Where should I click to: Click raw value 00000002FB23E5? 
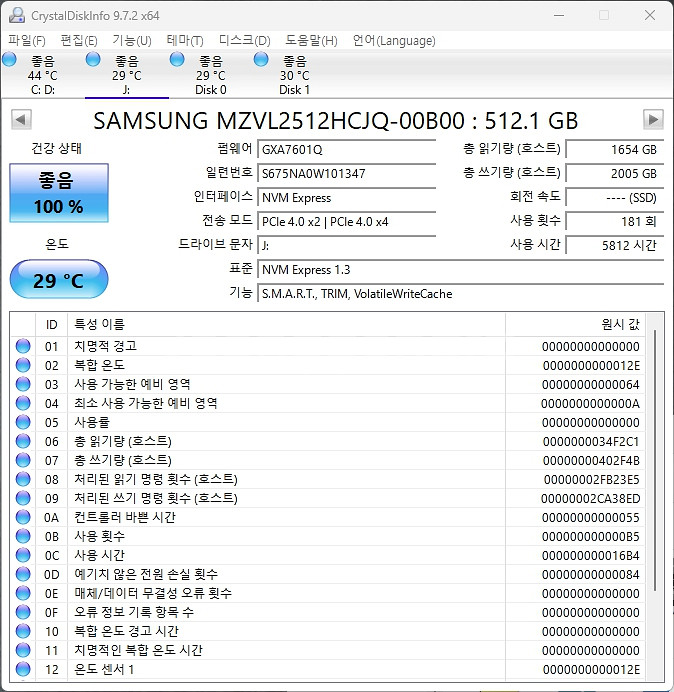(x=591, y=480)
